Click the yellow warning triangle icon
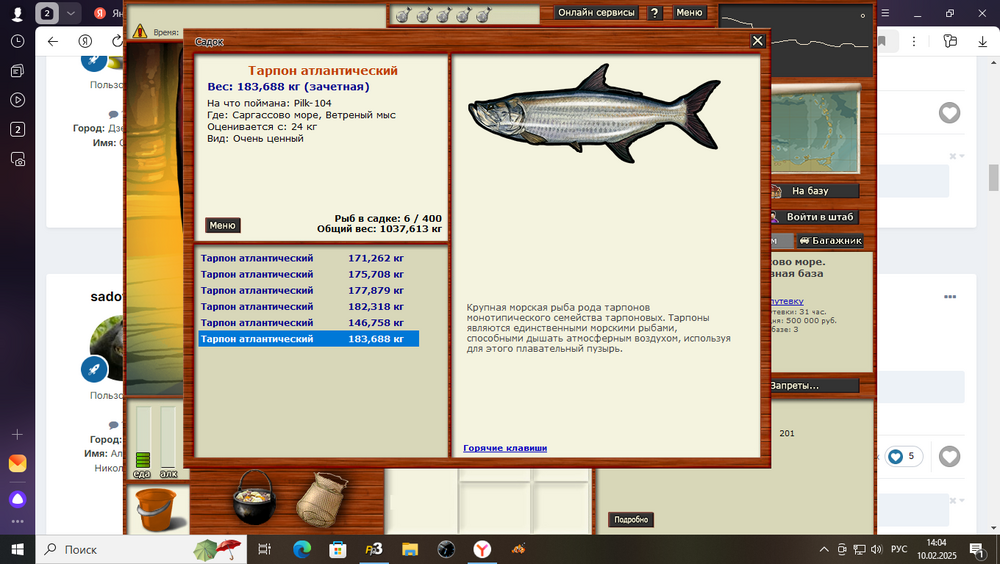Screen dimensions: 1000x564 139,32
